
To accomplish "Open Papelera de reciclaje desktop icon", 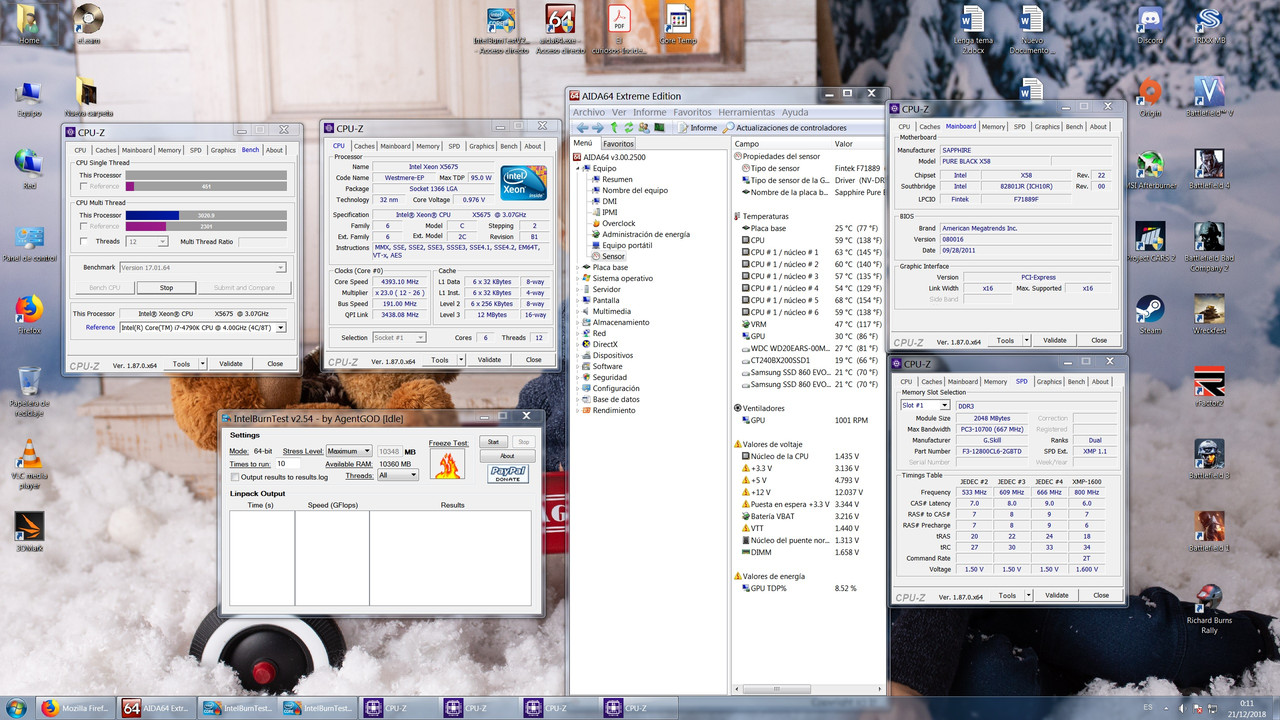I will [29, 392].
